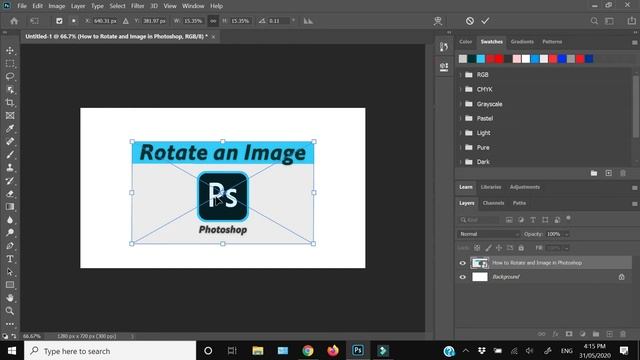The width and height of the screenshot is (640, 360).
Task: Toggle lock position in Layers panel
Action: pyautogui.click(x=499, y=248)
